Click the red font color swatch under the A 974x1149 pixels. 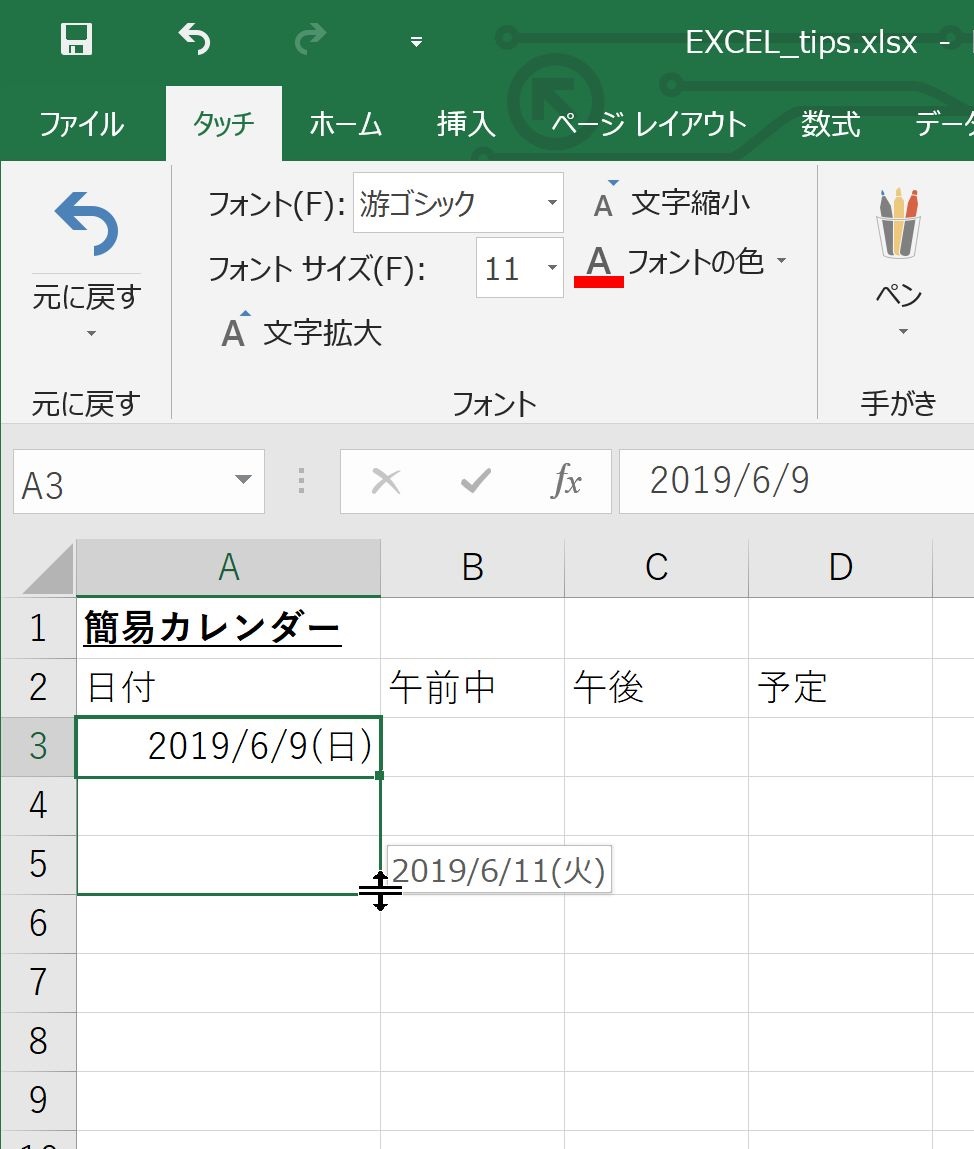599,282
